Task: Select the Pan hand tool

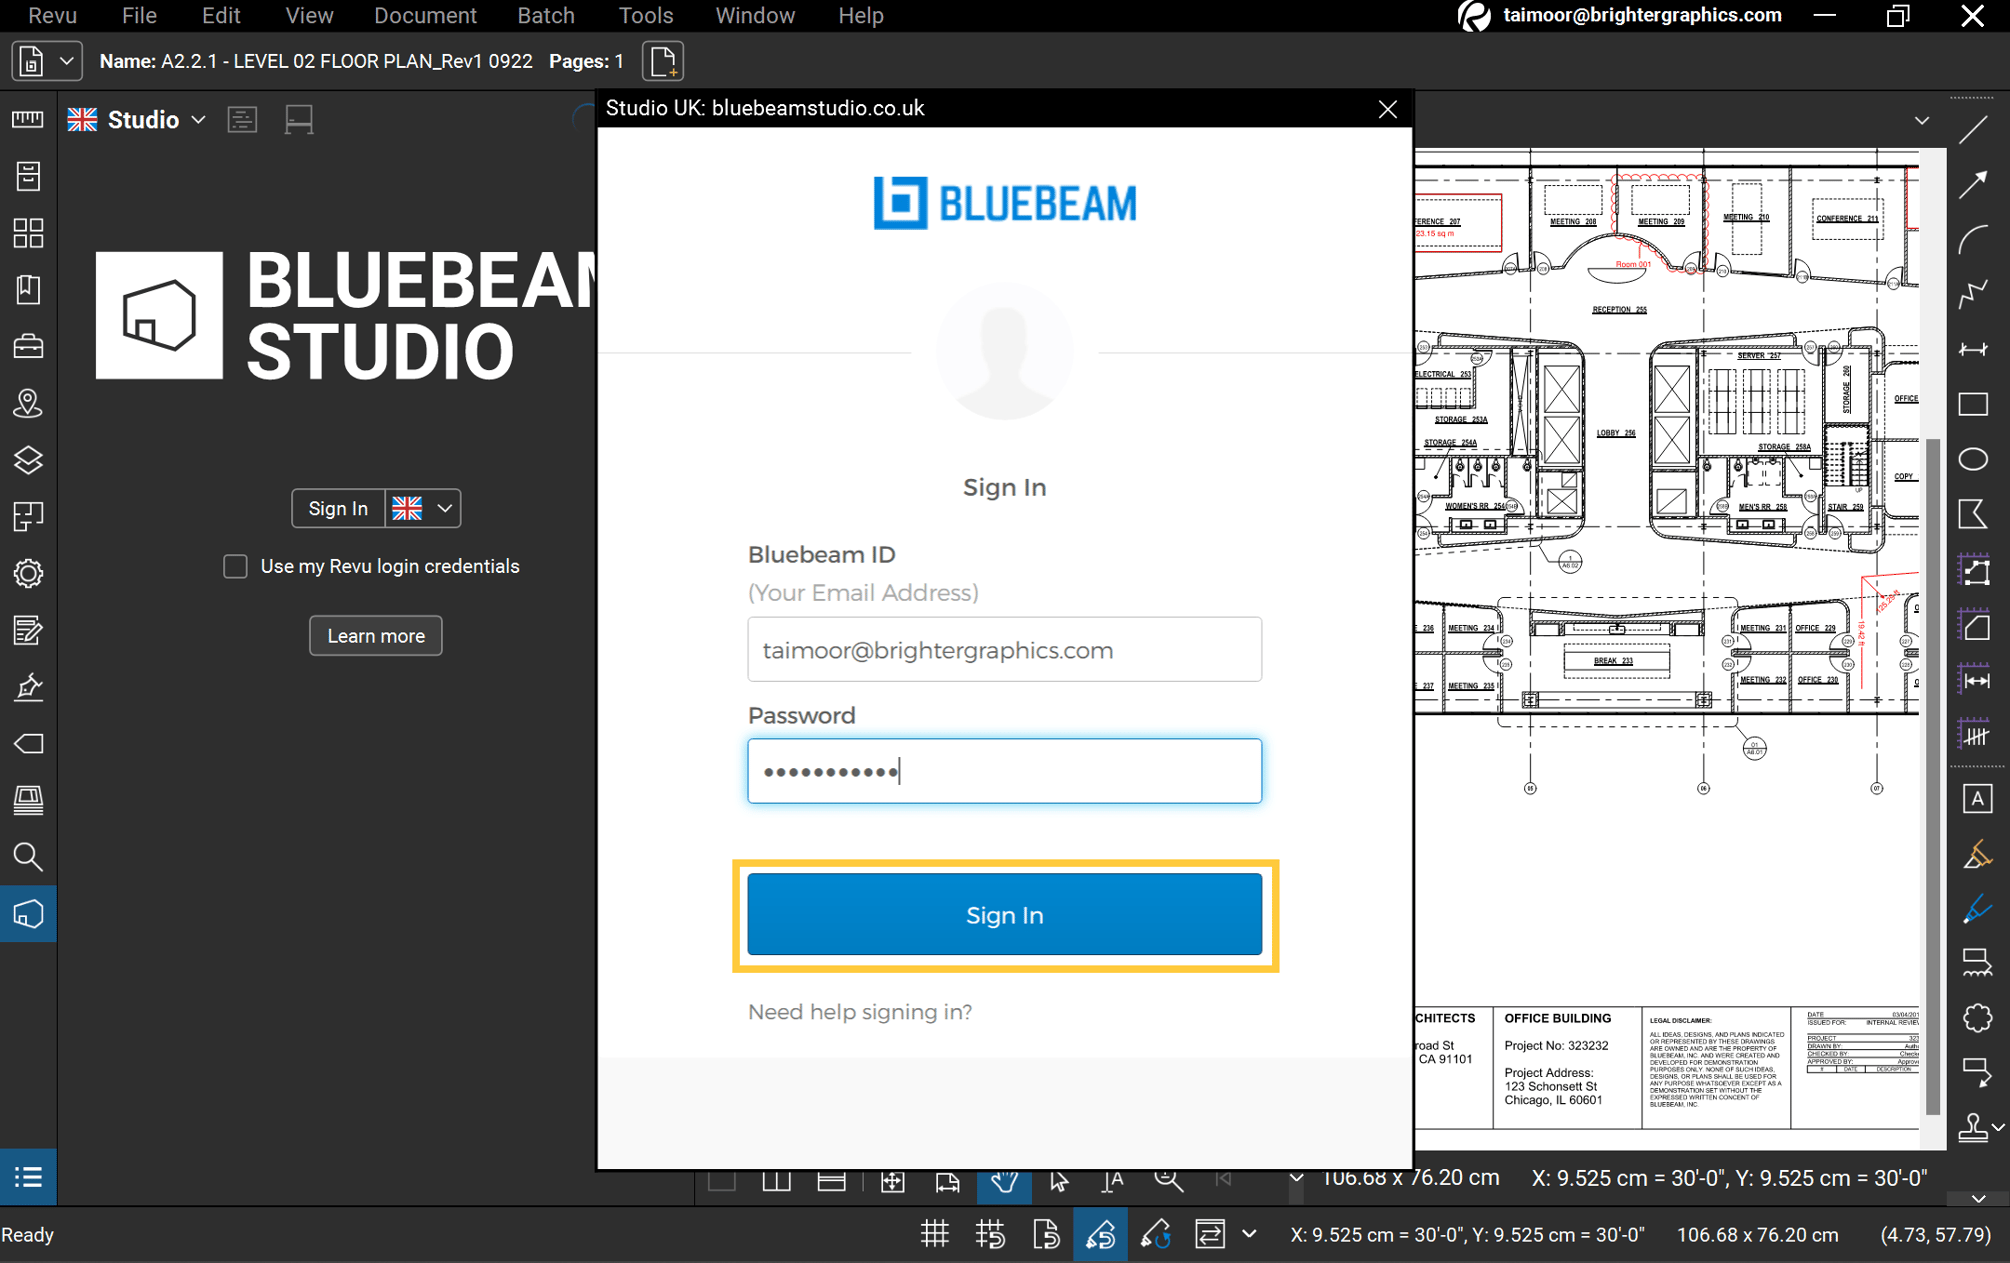Action: click(x=1004, y=1180)
